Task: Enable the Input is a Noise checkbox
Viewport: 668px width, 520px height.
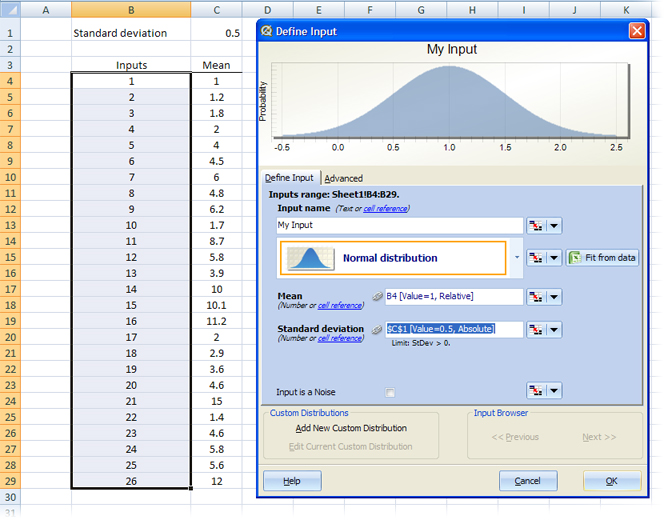Action: click(390, 392)
